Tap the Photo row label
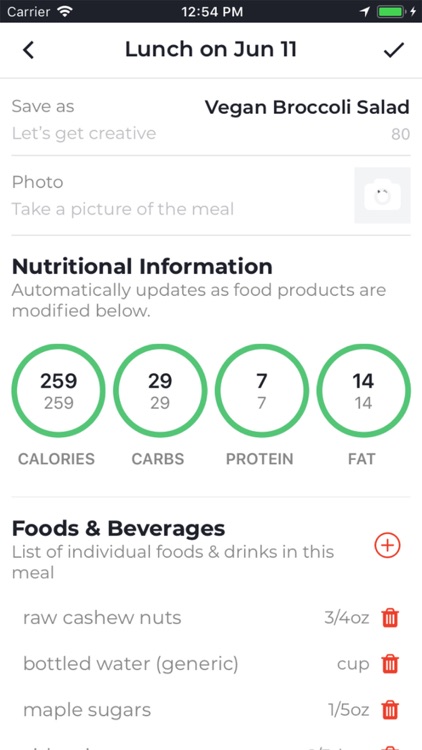Screen dimensions: 422x750 click(x=37, y=182)
